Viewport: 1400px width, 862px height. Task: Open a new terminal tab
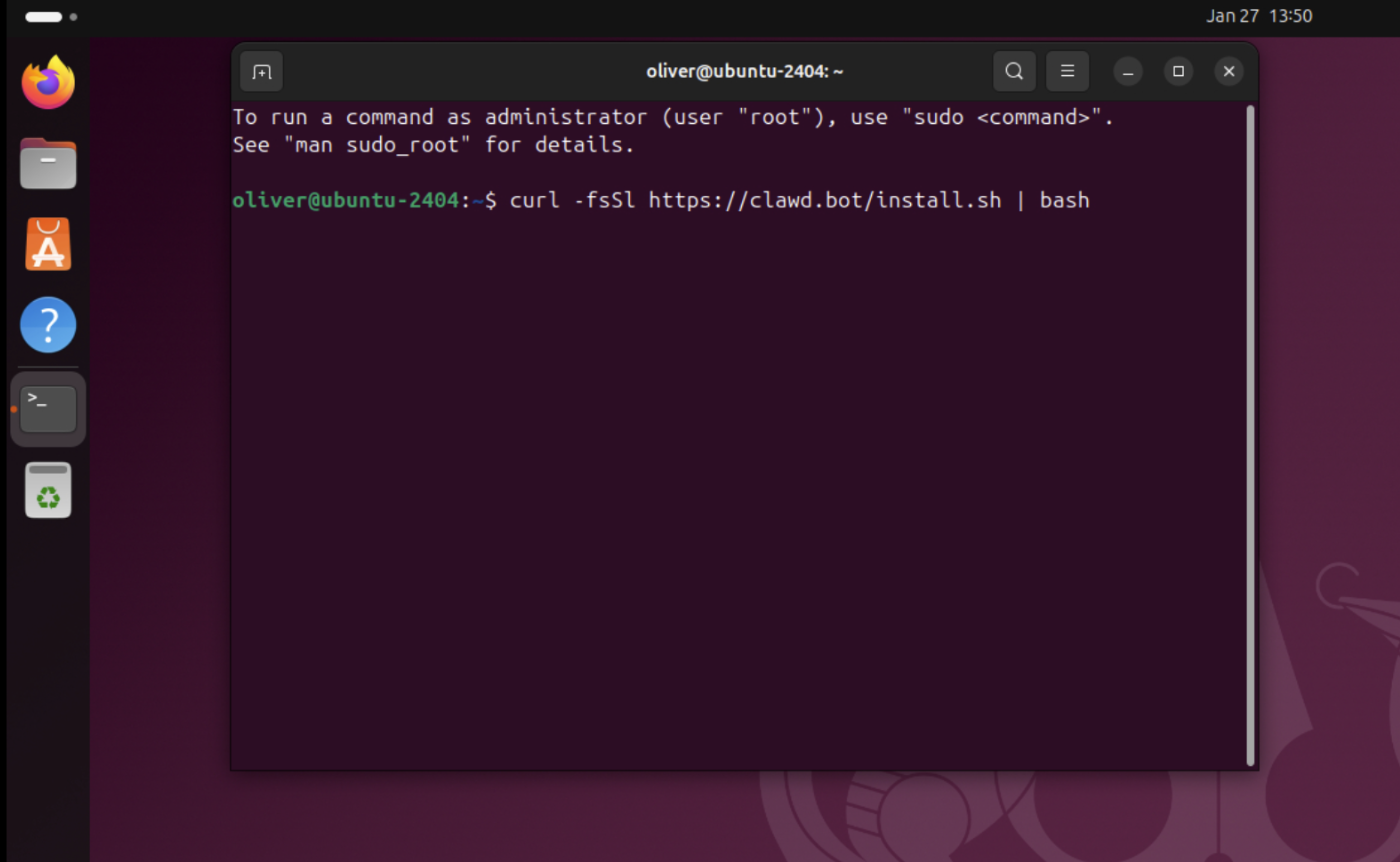[261, 71]
